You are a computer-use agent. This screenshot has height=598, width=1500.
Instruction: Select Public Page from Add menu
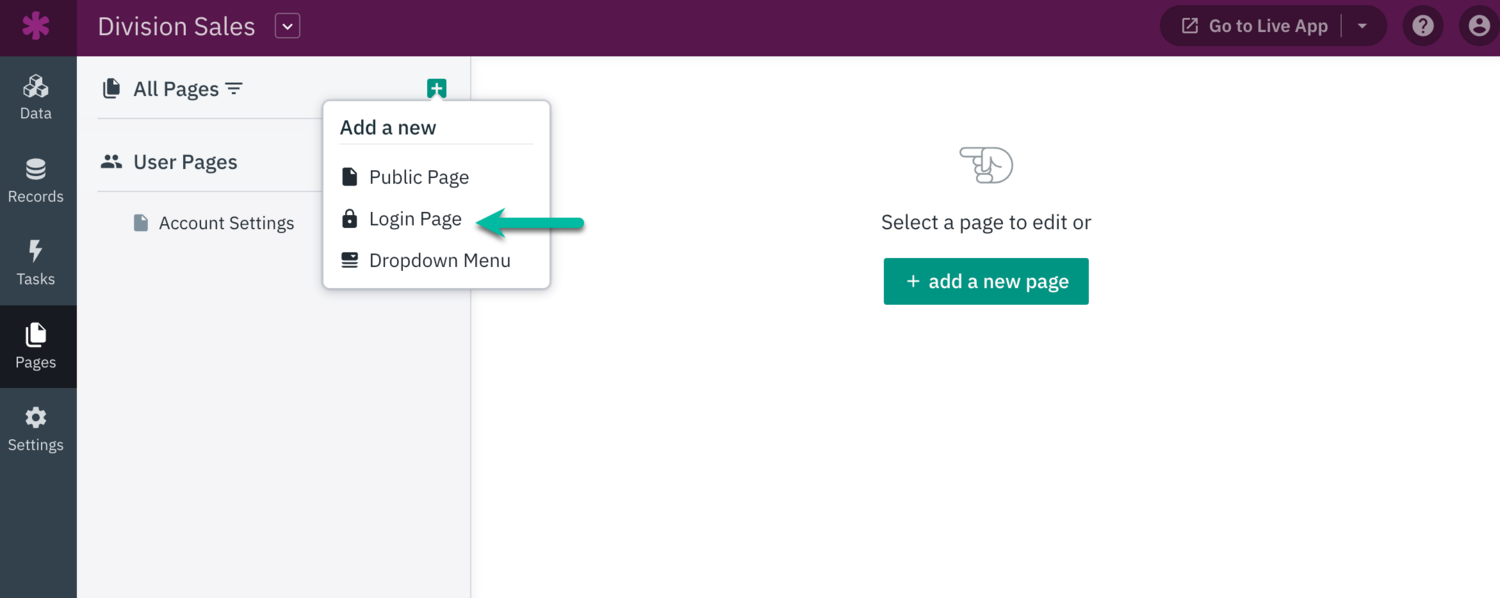[x=418, y=177]
